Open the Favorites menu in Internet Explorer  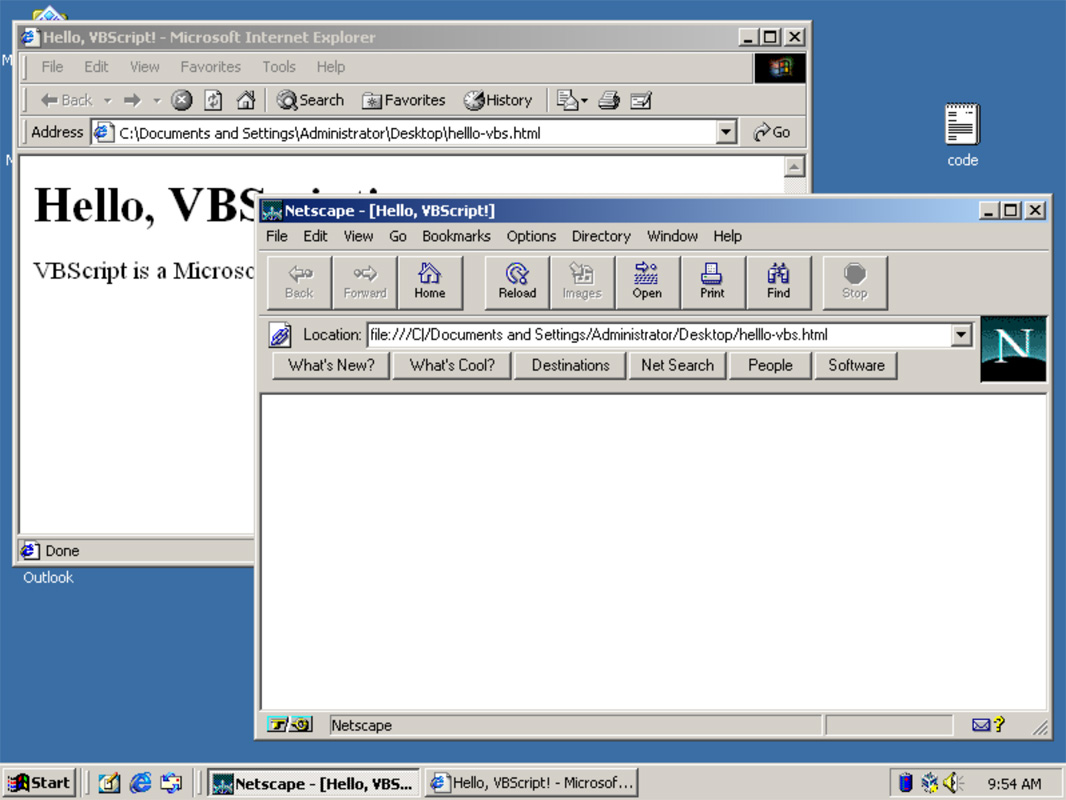[x=210, y=67]
